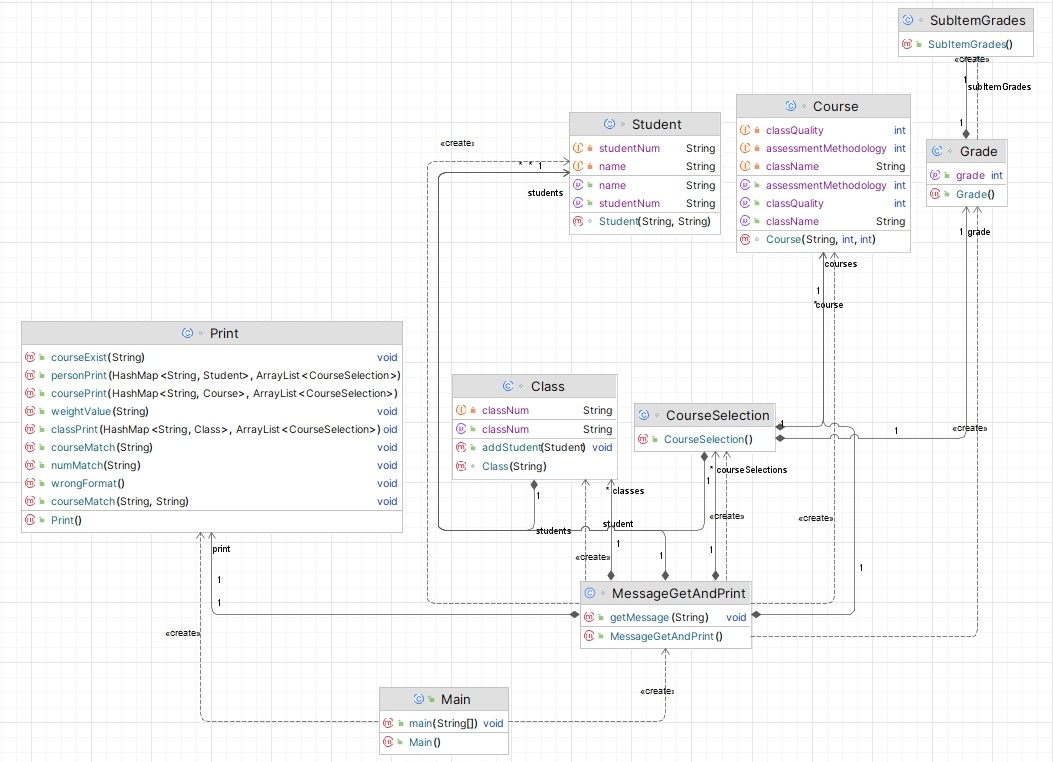The height and width of the screenshot is (762, 1053).
Task: Click the method icon next to addStudent(Student)
Action: point(462,447)
